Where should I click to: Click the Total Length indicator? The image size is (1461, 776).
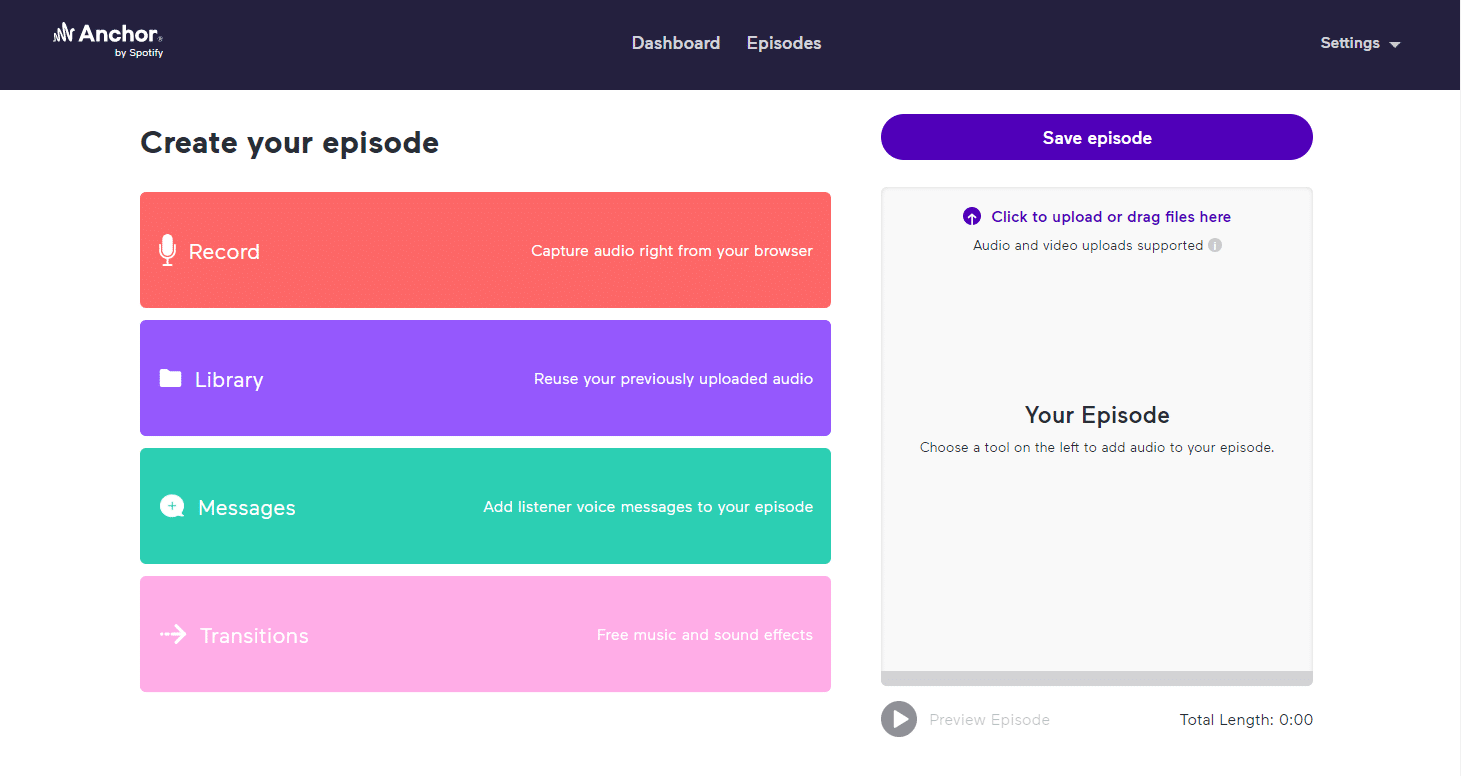[1245, 719]
